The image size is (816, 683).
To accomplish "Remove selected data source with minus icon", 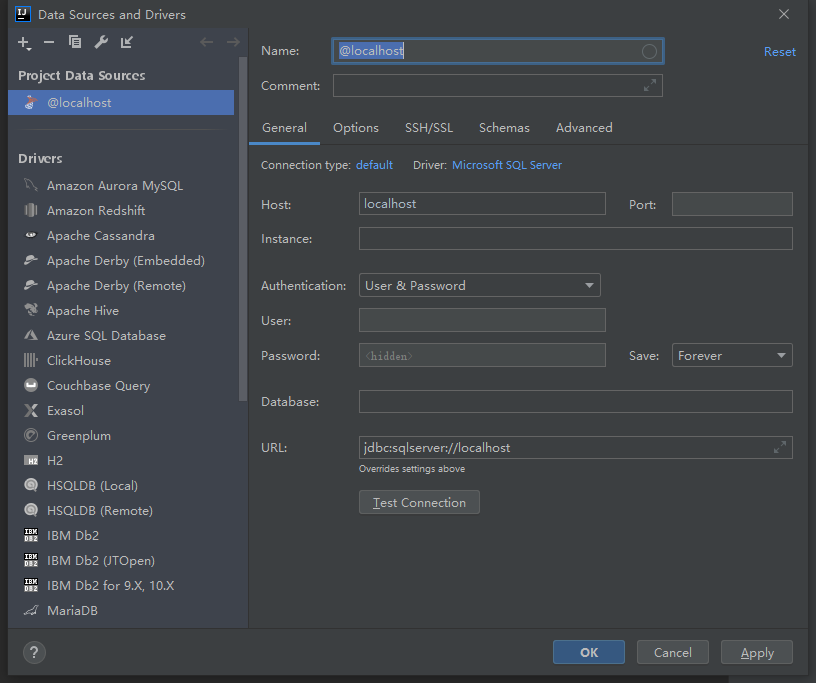I will 49,42.
